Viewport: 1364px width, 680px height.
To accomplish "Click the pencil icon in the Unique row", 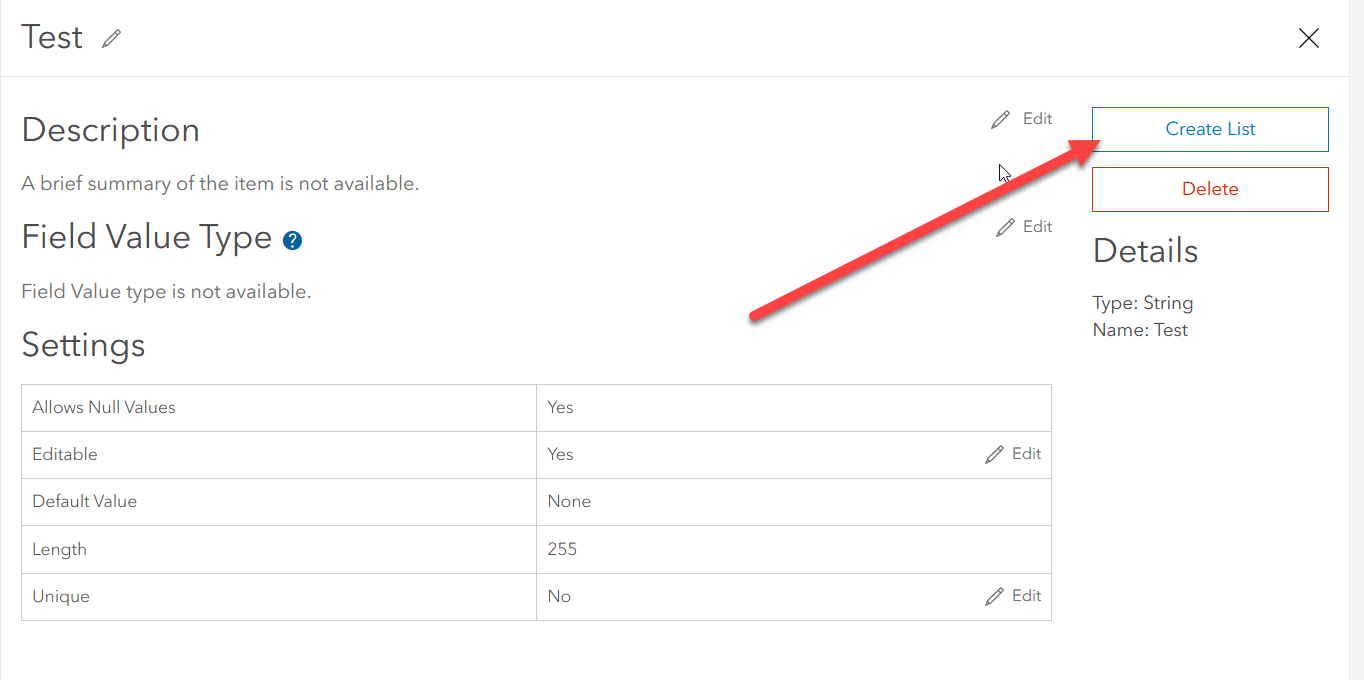I will coord(994,597).
